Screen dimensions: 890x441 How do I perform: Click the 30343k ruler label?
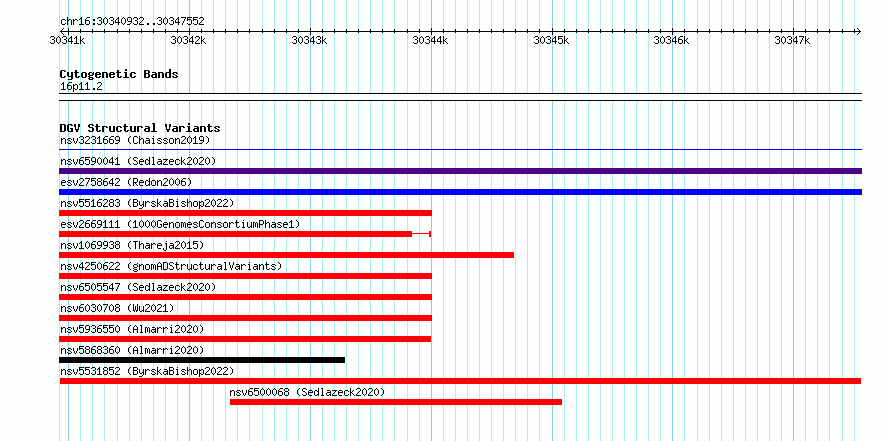pyautogui.click(x=309, y=40)
